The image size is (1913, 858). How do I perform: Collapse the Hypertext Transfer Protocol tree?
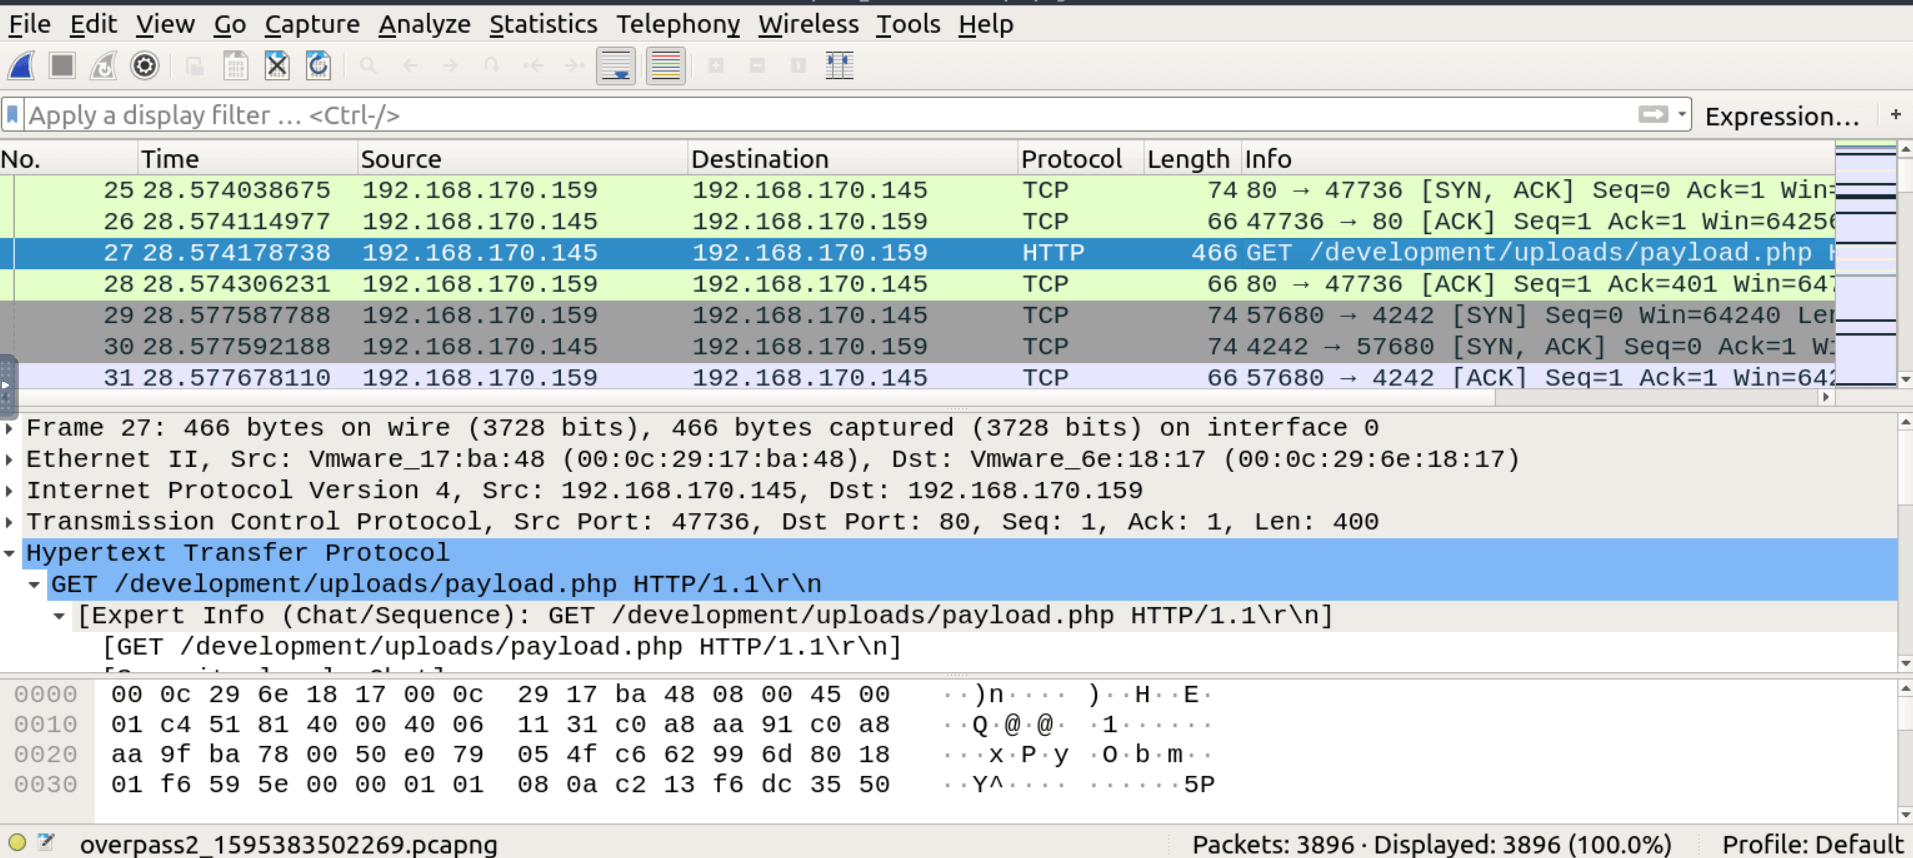pos(10,553)
